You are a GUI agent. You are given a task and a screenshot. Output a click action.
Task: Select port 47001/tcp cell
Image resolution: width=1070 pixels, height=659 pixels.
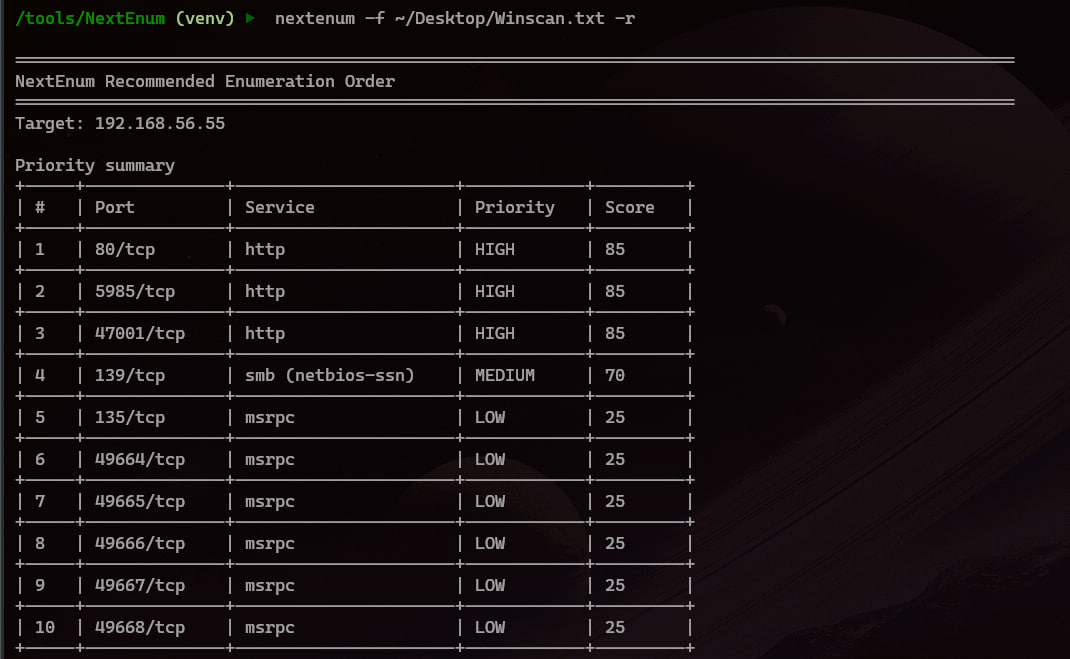140,334
